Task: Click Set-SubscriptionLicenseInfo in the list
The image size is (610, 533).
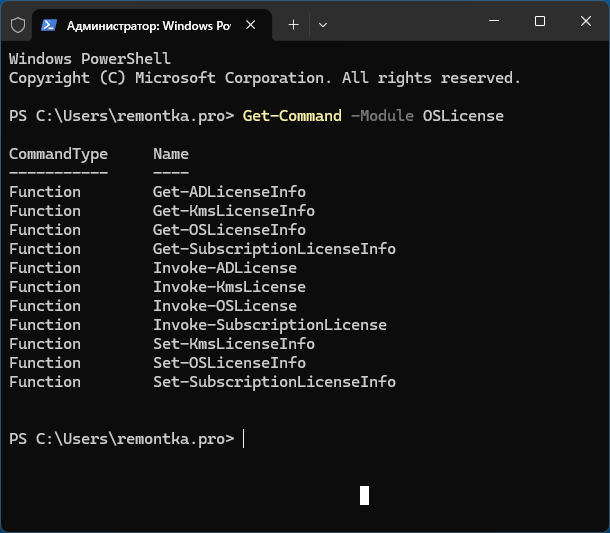Action: (274, 382)
